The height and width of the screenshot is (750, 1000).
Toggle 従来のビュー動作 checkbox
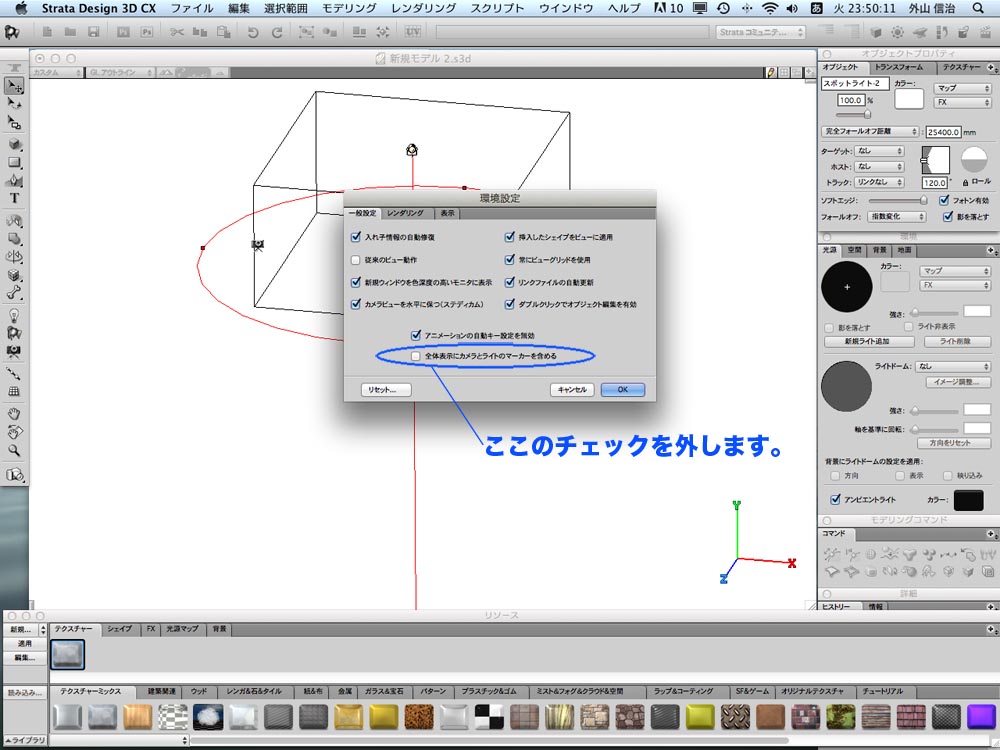tap(356, 260)
